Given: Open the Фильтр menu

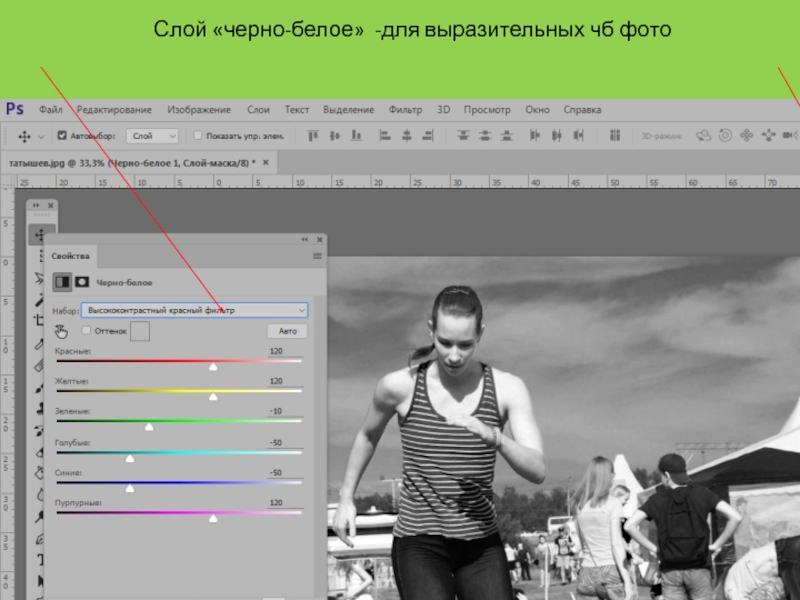Looking at the screenshot, I should (x=405, y=110).
